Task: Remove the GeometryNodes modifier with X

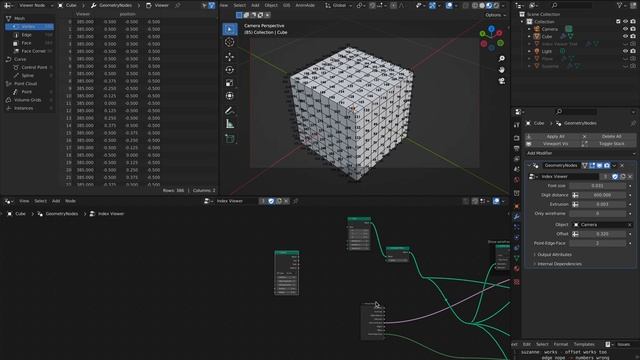Action: coord(622,165)
